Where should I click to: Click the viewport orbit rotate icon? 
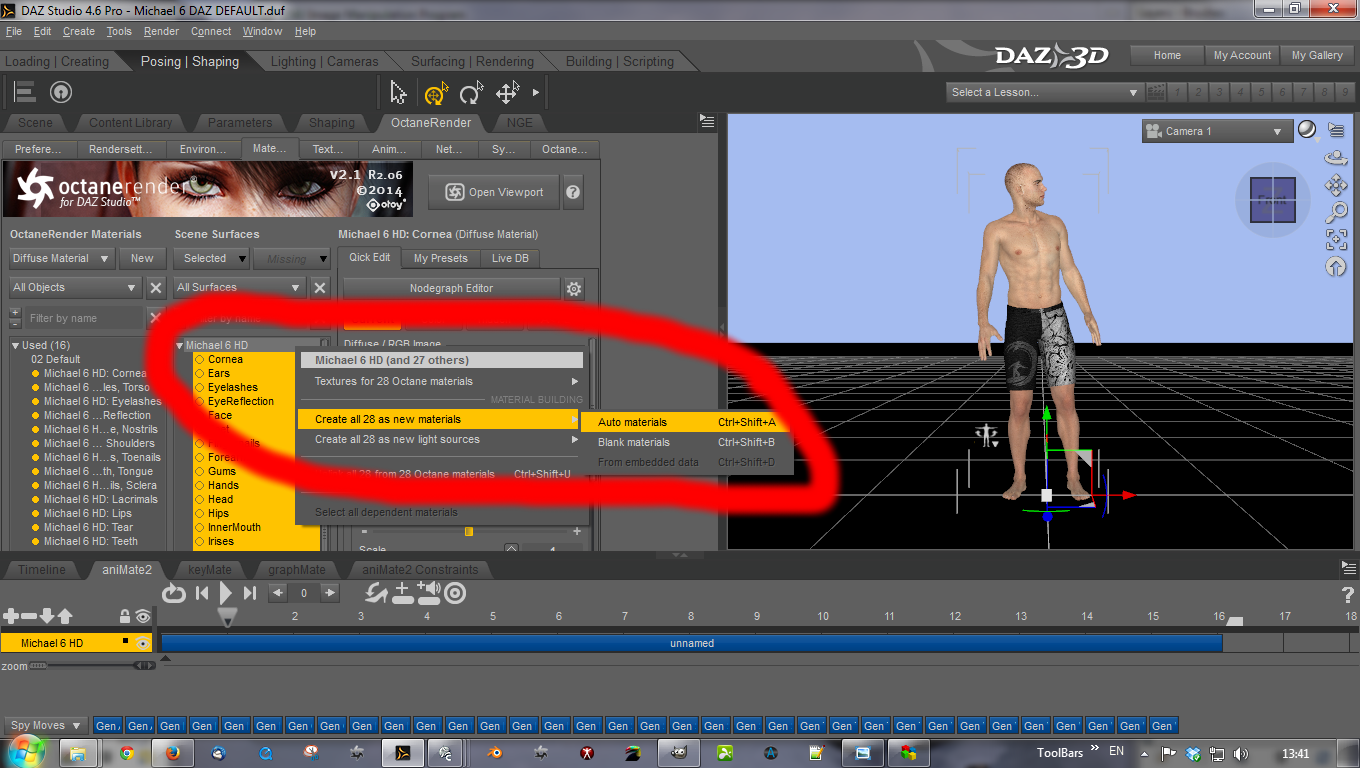click(x=1335, y=158)
